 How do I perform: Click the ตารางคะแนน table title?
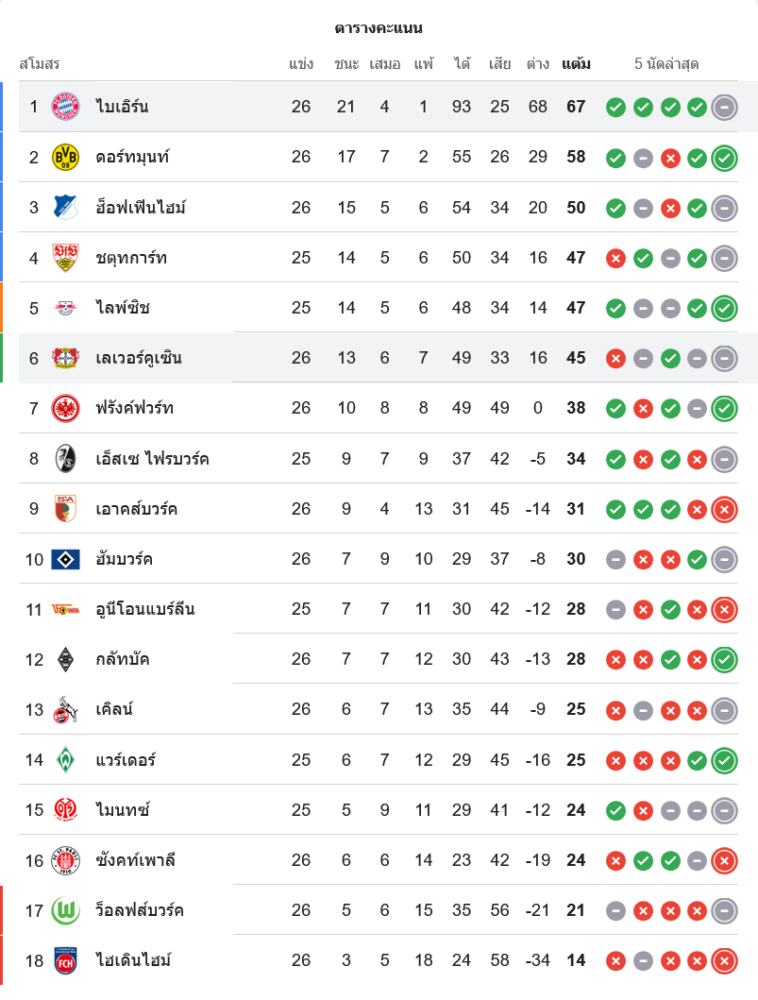[379, 27]
